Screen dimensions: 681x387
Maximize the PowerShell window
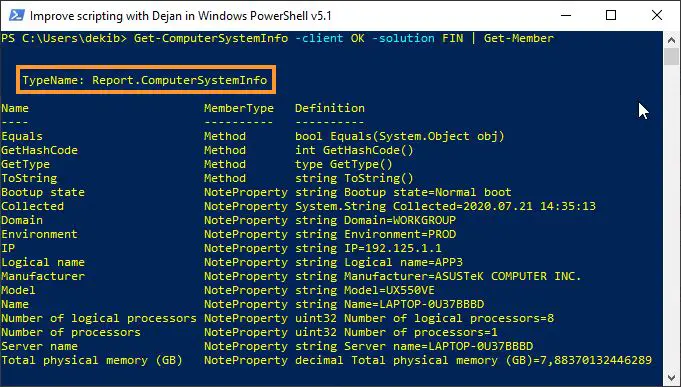(611, 16)
